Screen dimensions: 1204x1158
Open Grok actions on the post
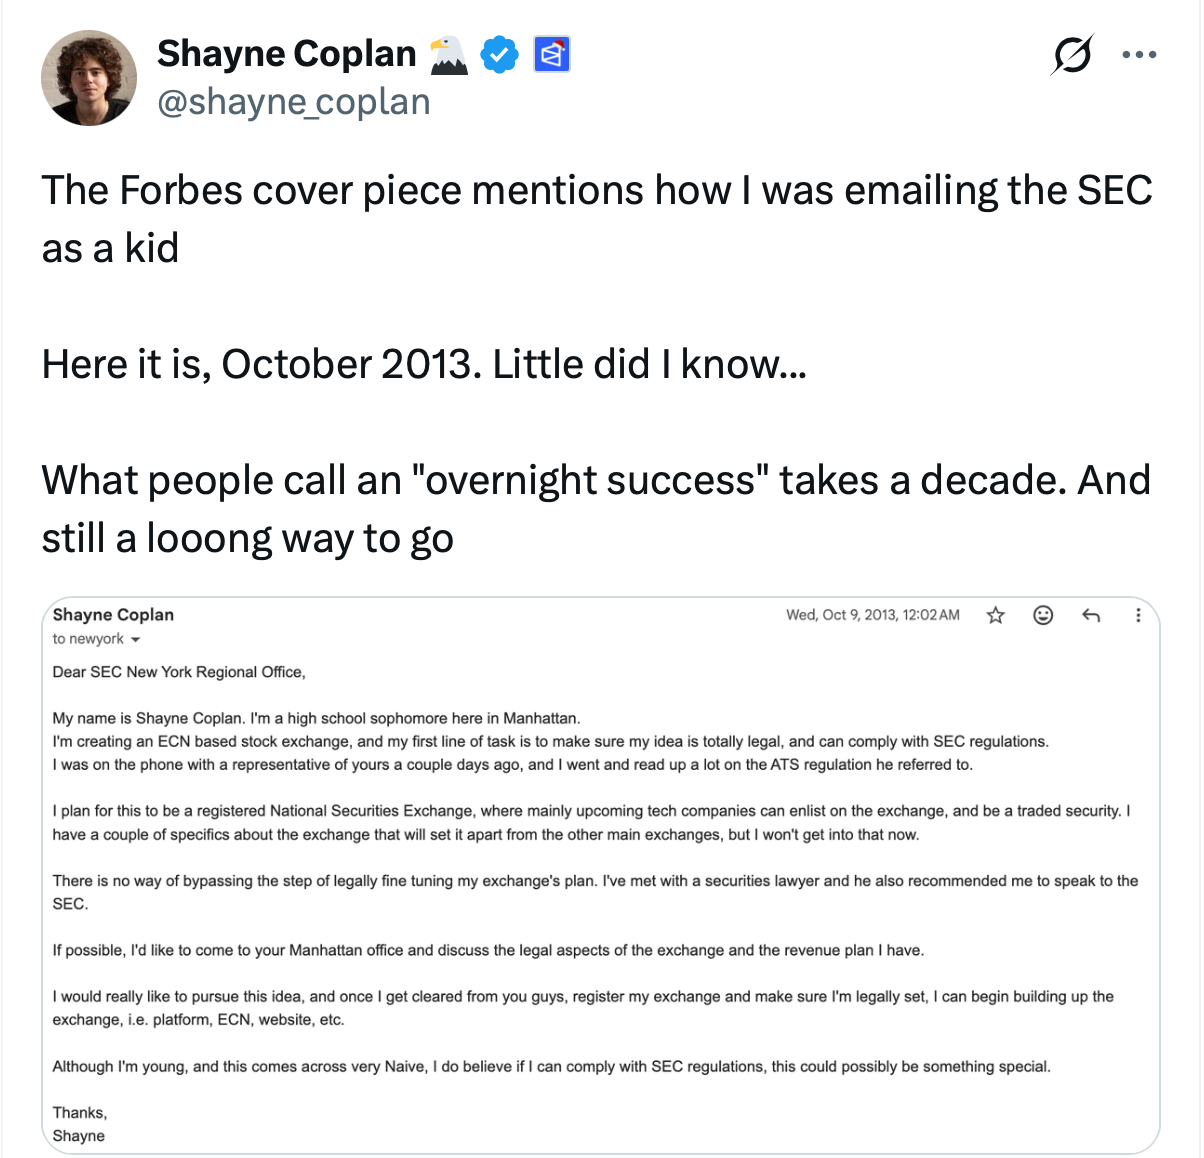[x=1071, y=55]
